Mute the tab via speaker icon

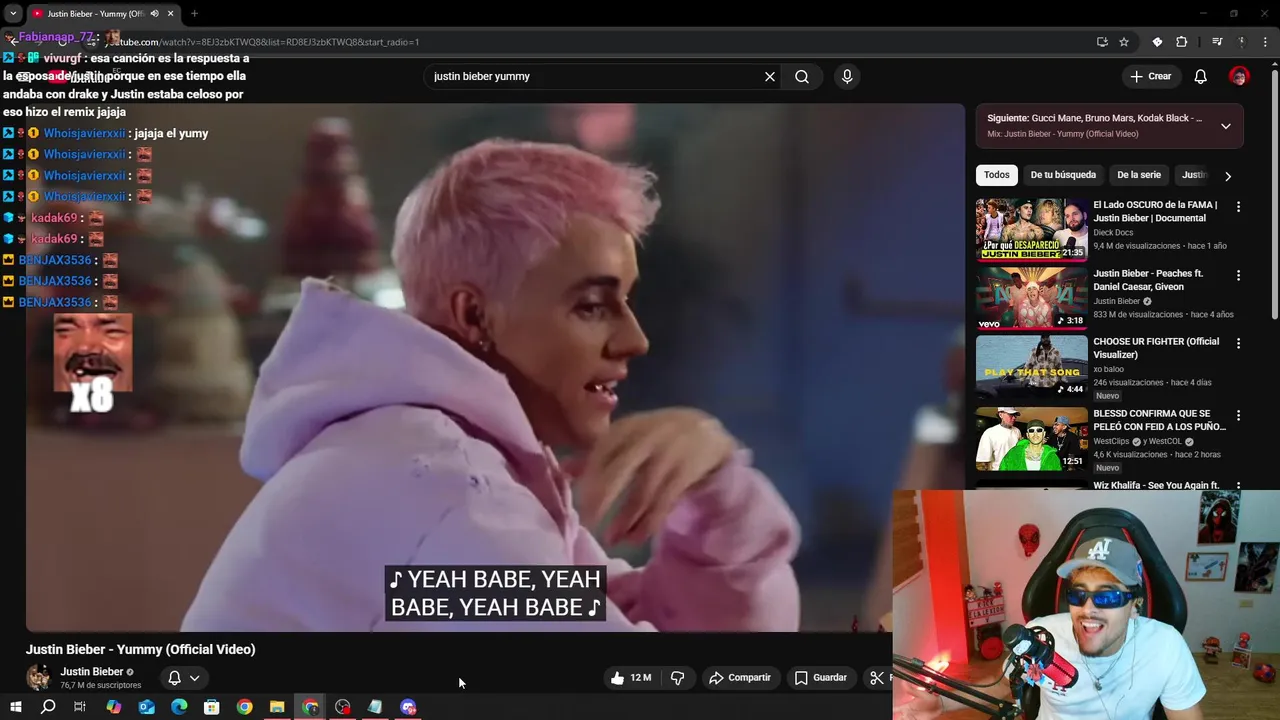(154, 14)
